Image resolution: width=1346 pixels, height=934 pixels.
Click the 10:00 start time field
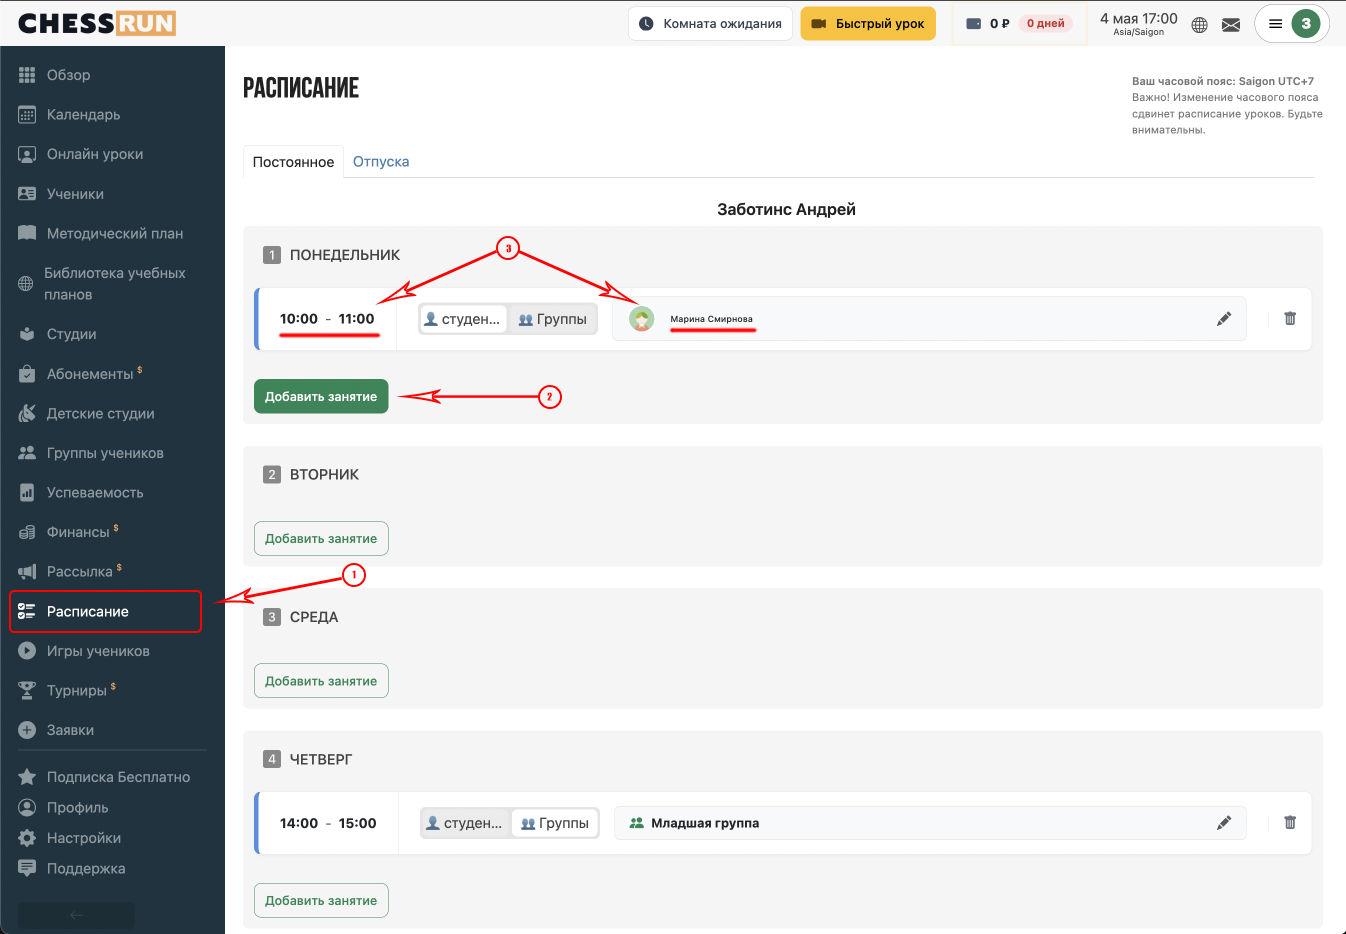coord(299,319)
